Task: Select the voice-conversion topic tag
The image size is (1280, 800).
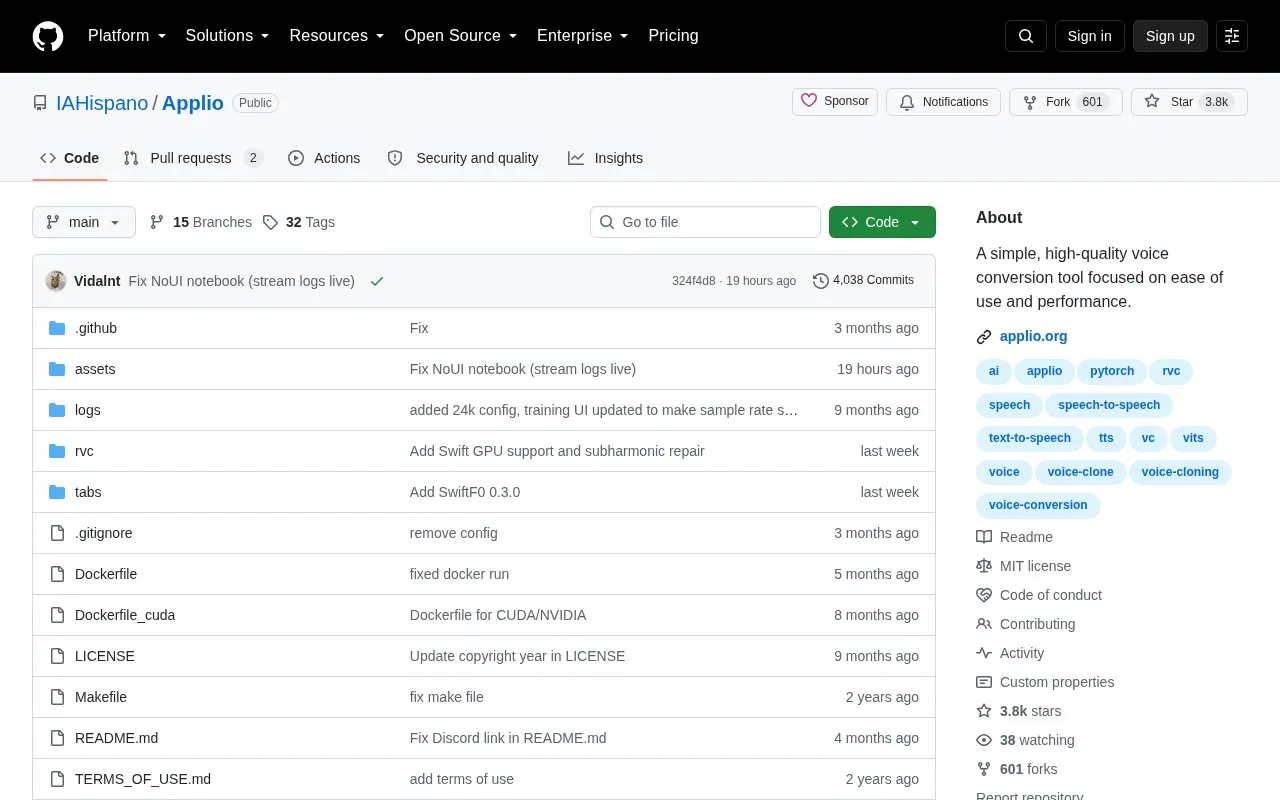Action: [1038, 505]
